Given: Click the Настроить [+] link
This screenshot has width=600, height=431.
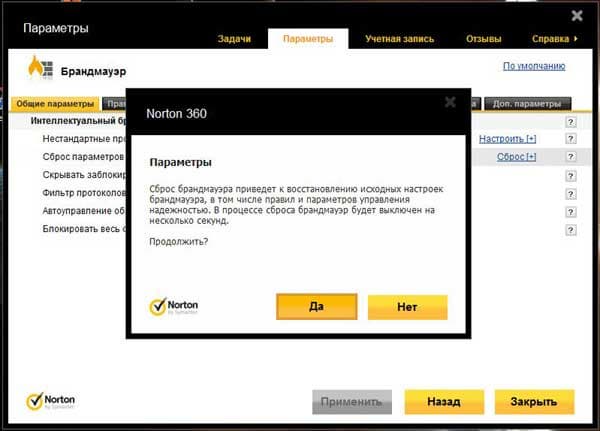Looking at the screenshot, I should 507,139.
